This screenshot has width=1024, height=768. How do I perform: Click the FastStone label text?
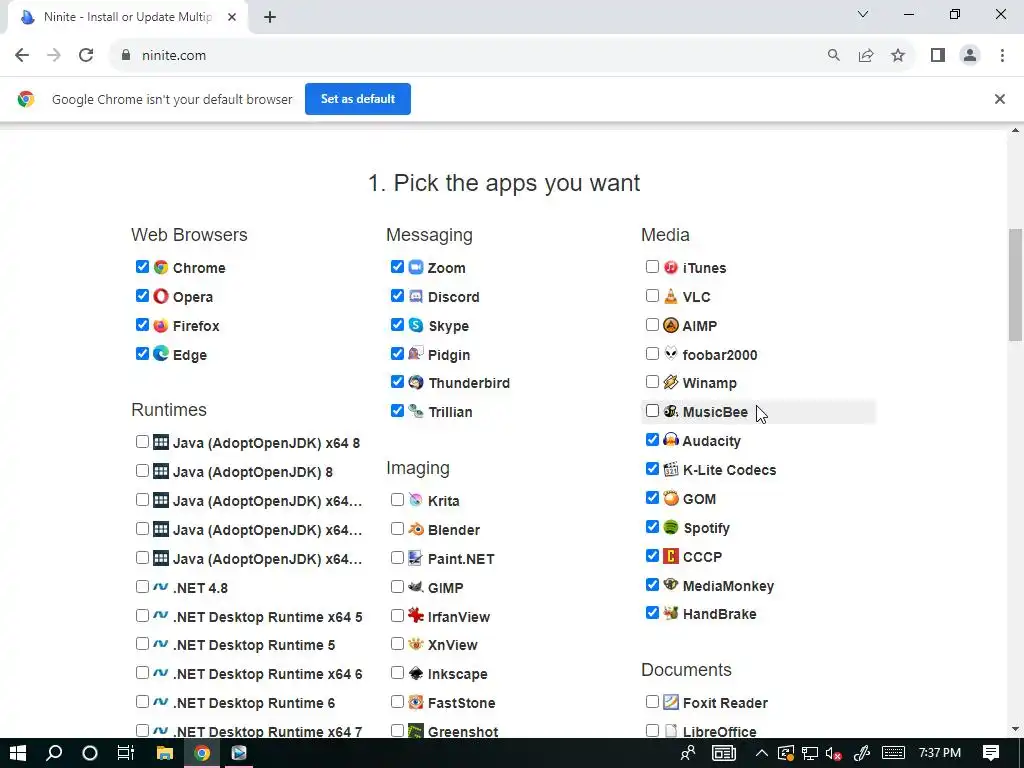462,703
